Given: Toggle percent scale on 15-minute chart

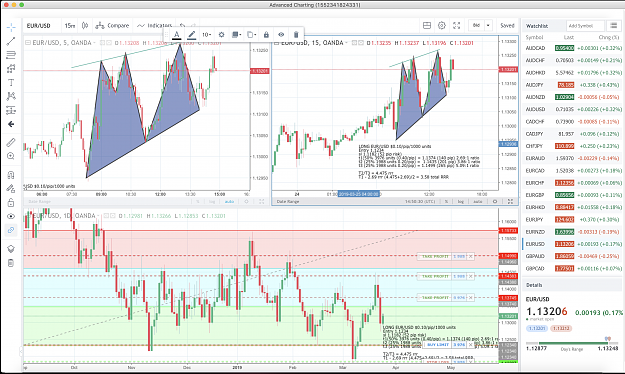Looking at the screenshot, I should point(446,202).
